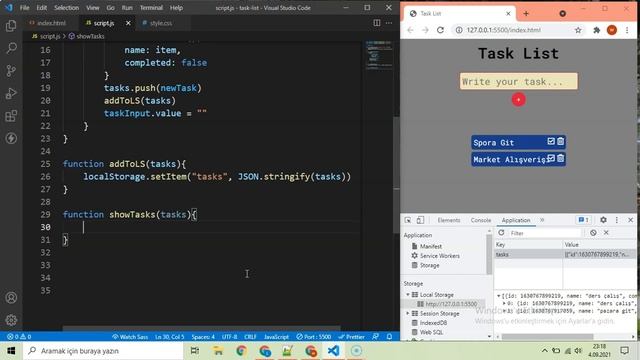Switch to the style.css editor tab
640x360 pixels.
(160, 23)
